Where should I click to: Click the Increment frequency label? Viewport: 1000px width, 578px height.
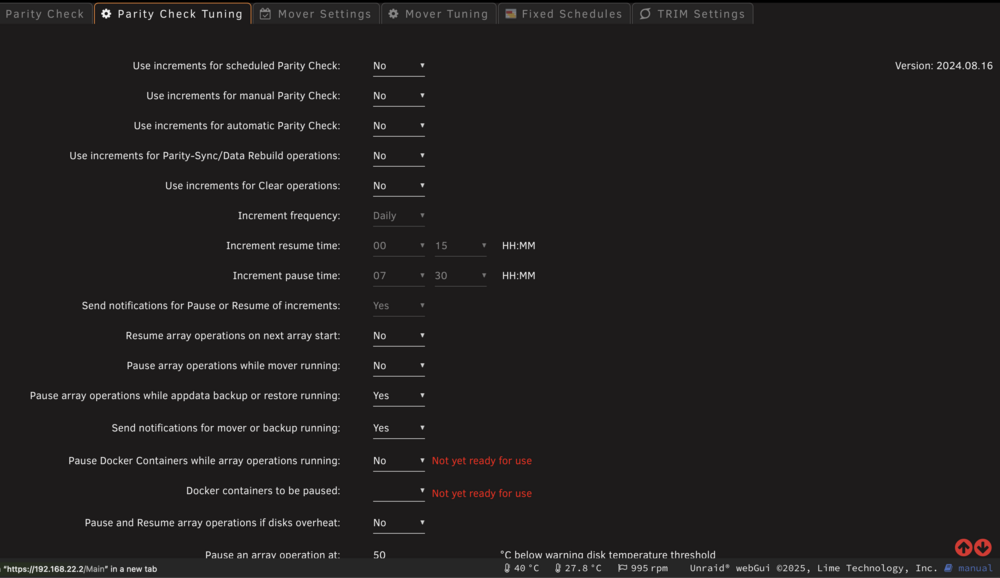click(289, 216)
